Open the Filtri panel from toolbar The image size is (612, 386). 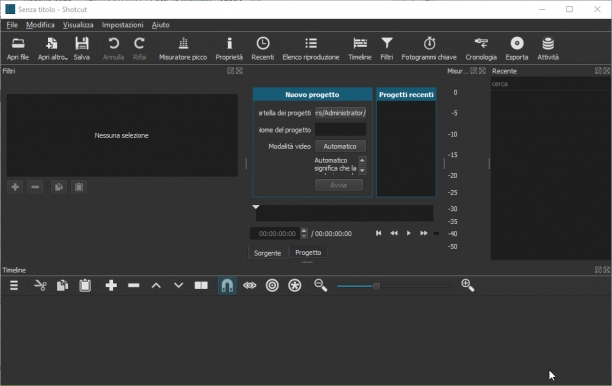tap(387, 48)
